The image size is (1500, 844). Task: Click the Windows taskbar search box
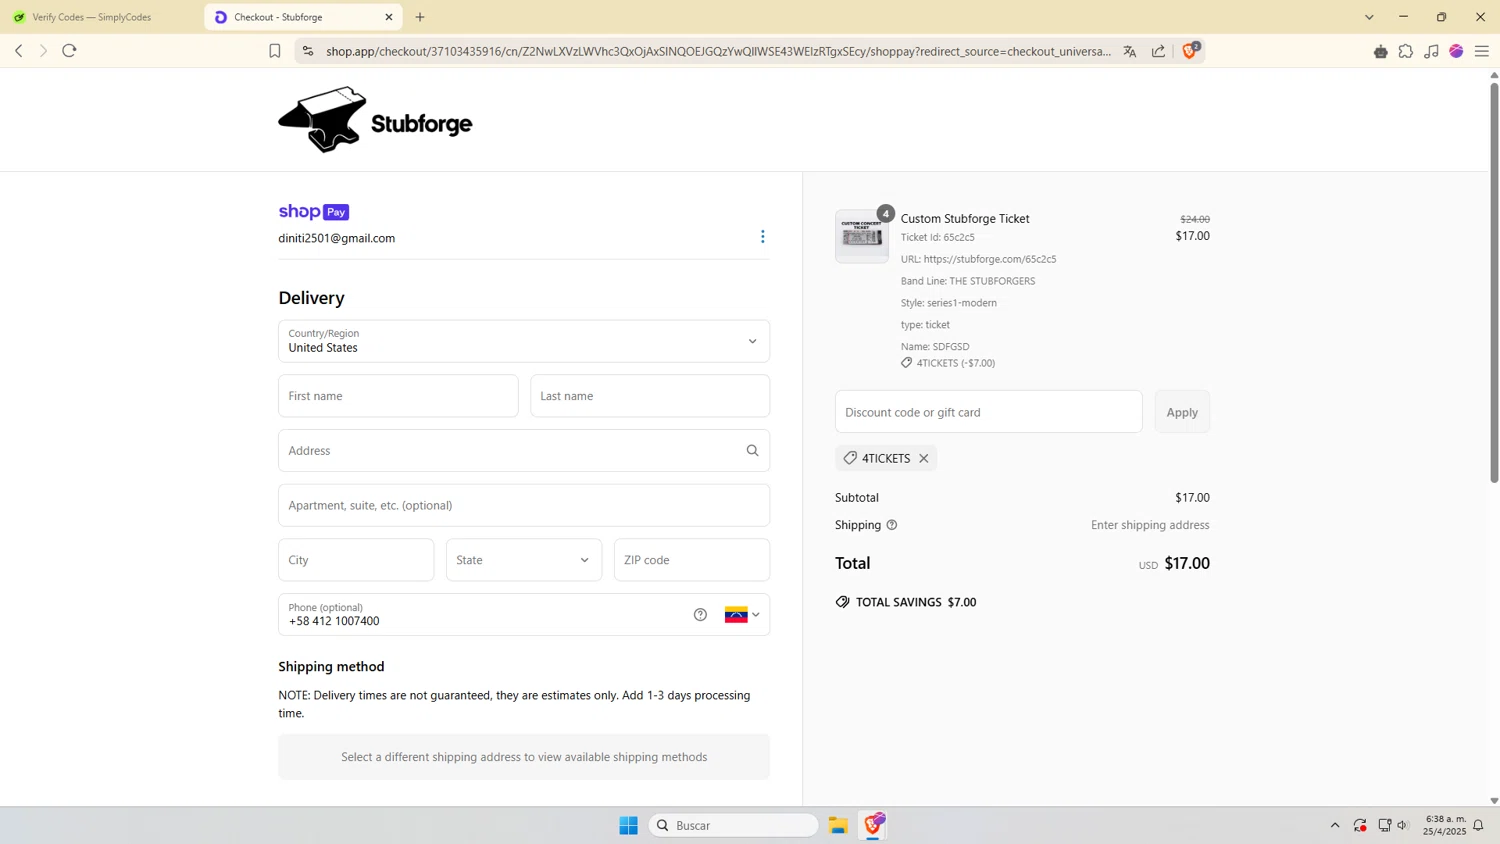coord(733,825)
